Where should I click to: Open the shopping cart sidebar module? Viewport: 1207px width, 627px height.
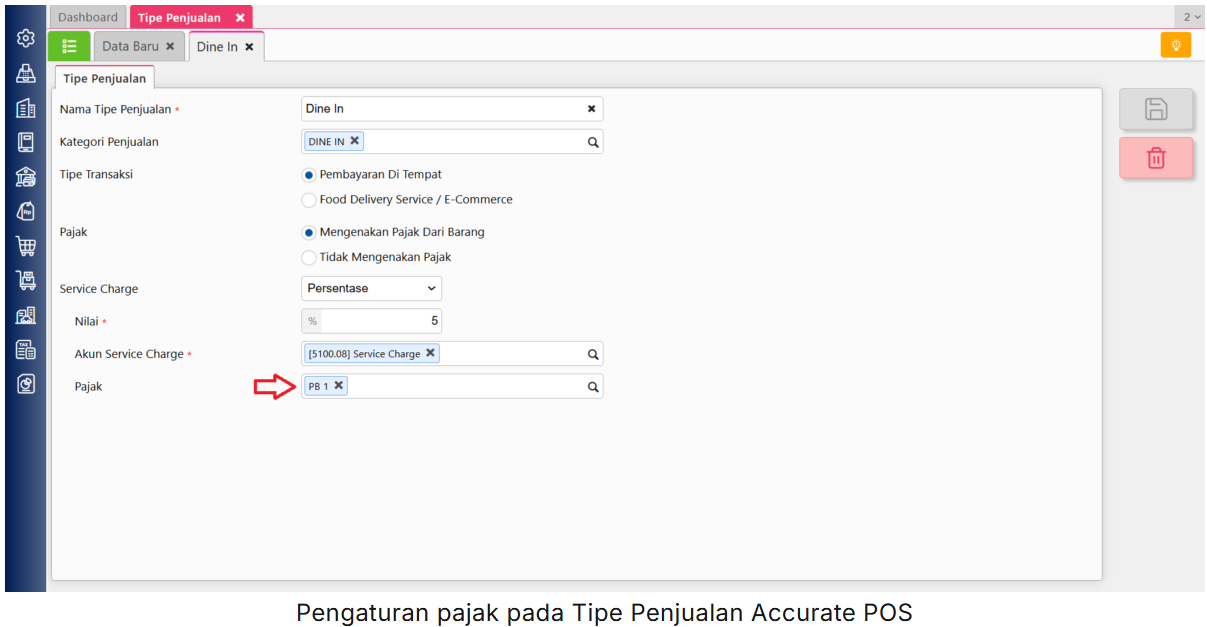click(x=26, y=246)
